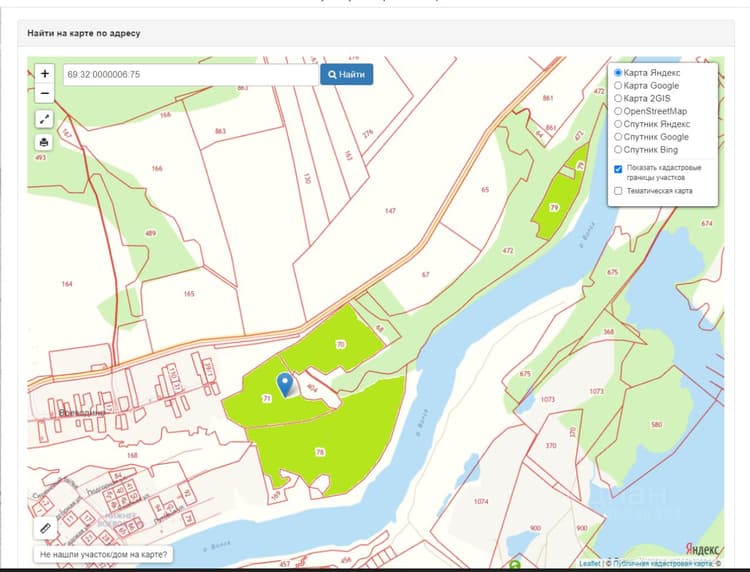Screen dimensions: 750x572
Task: Click parcel number 165 on map
Action: pyautogui.click(x=189, y=294)
